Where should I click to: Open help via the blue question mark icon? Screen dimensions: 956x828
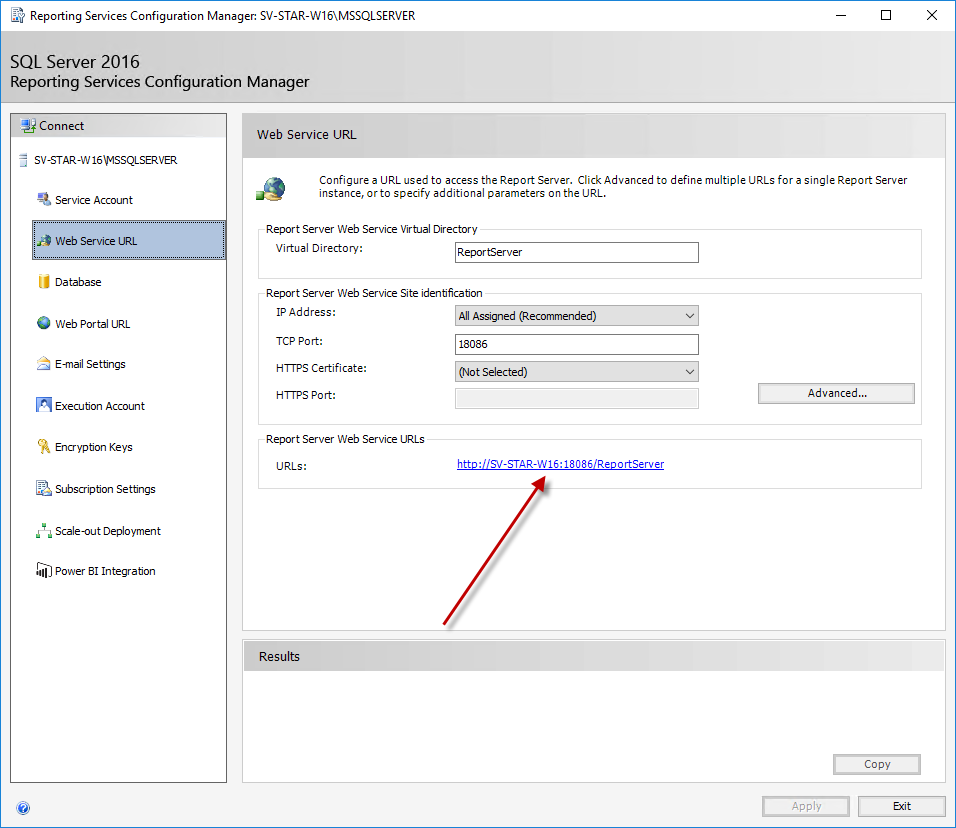(23, 808)
